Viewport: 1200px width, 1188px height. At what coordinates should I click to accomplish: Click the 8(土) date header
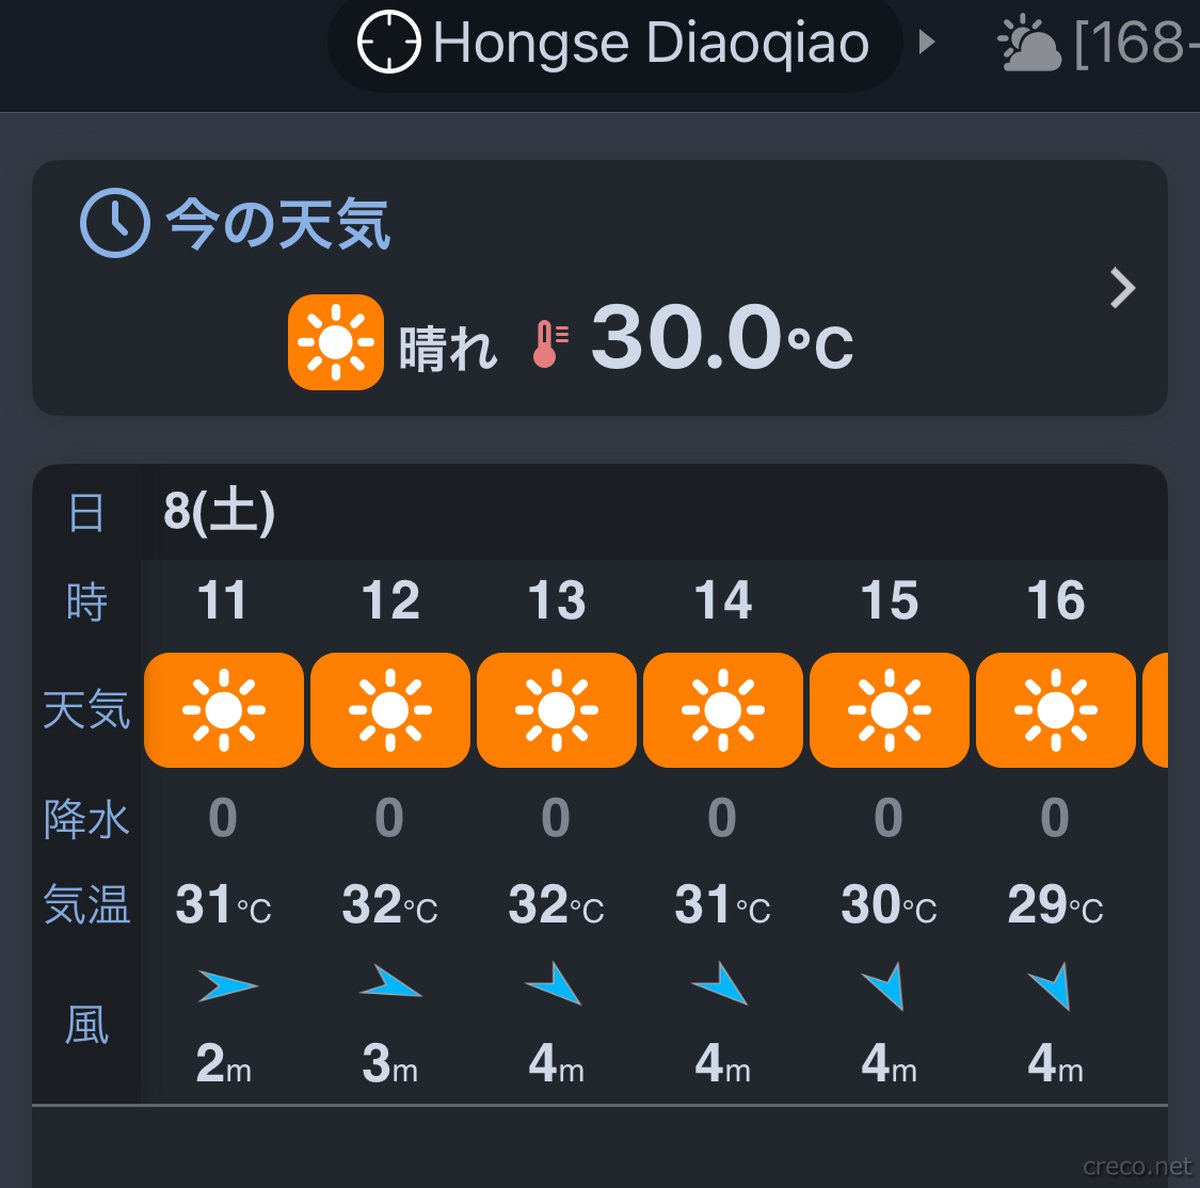pos(219,511)
